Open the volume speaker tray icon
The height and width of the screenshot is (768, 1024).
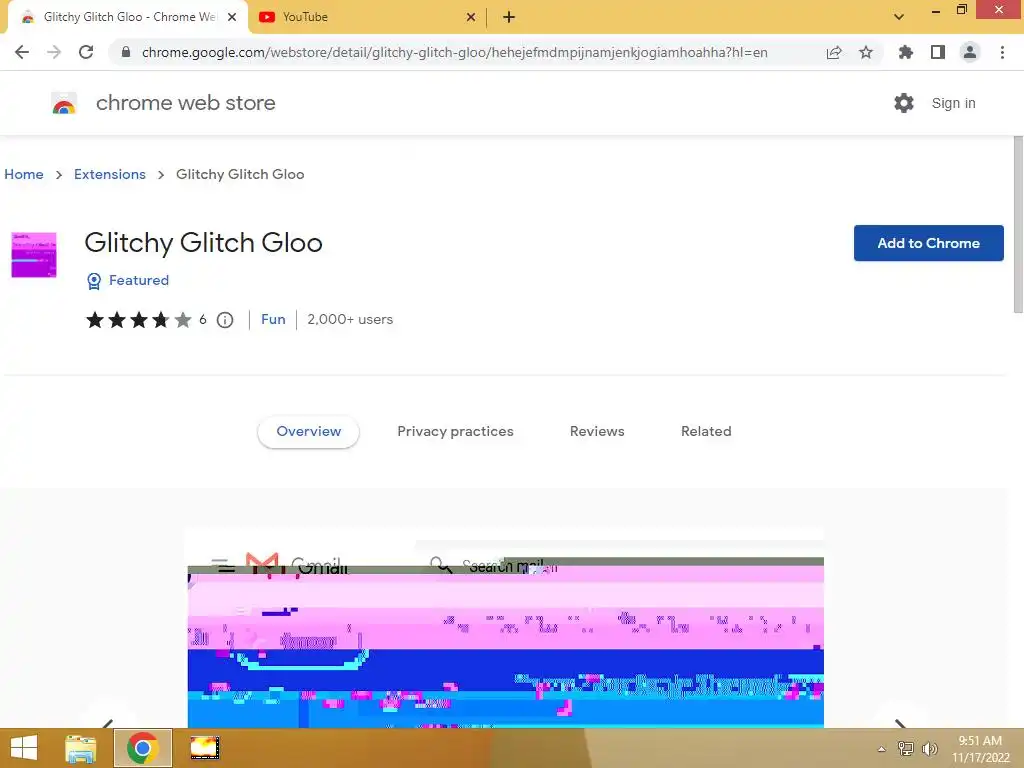point(930,749)
